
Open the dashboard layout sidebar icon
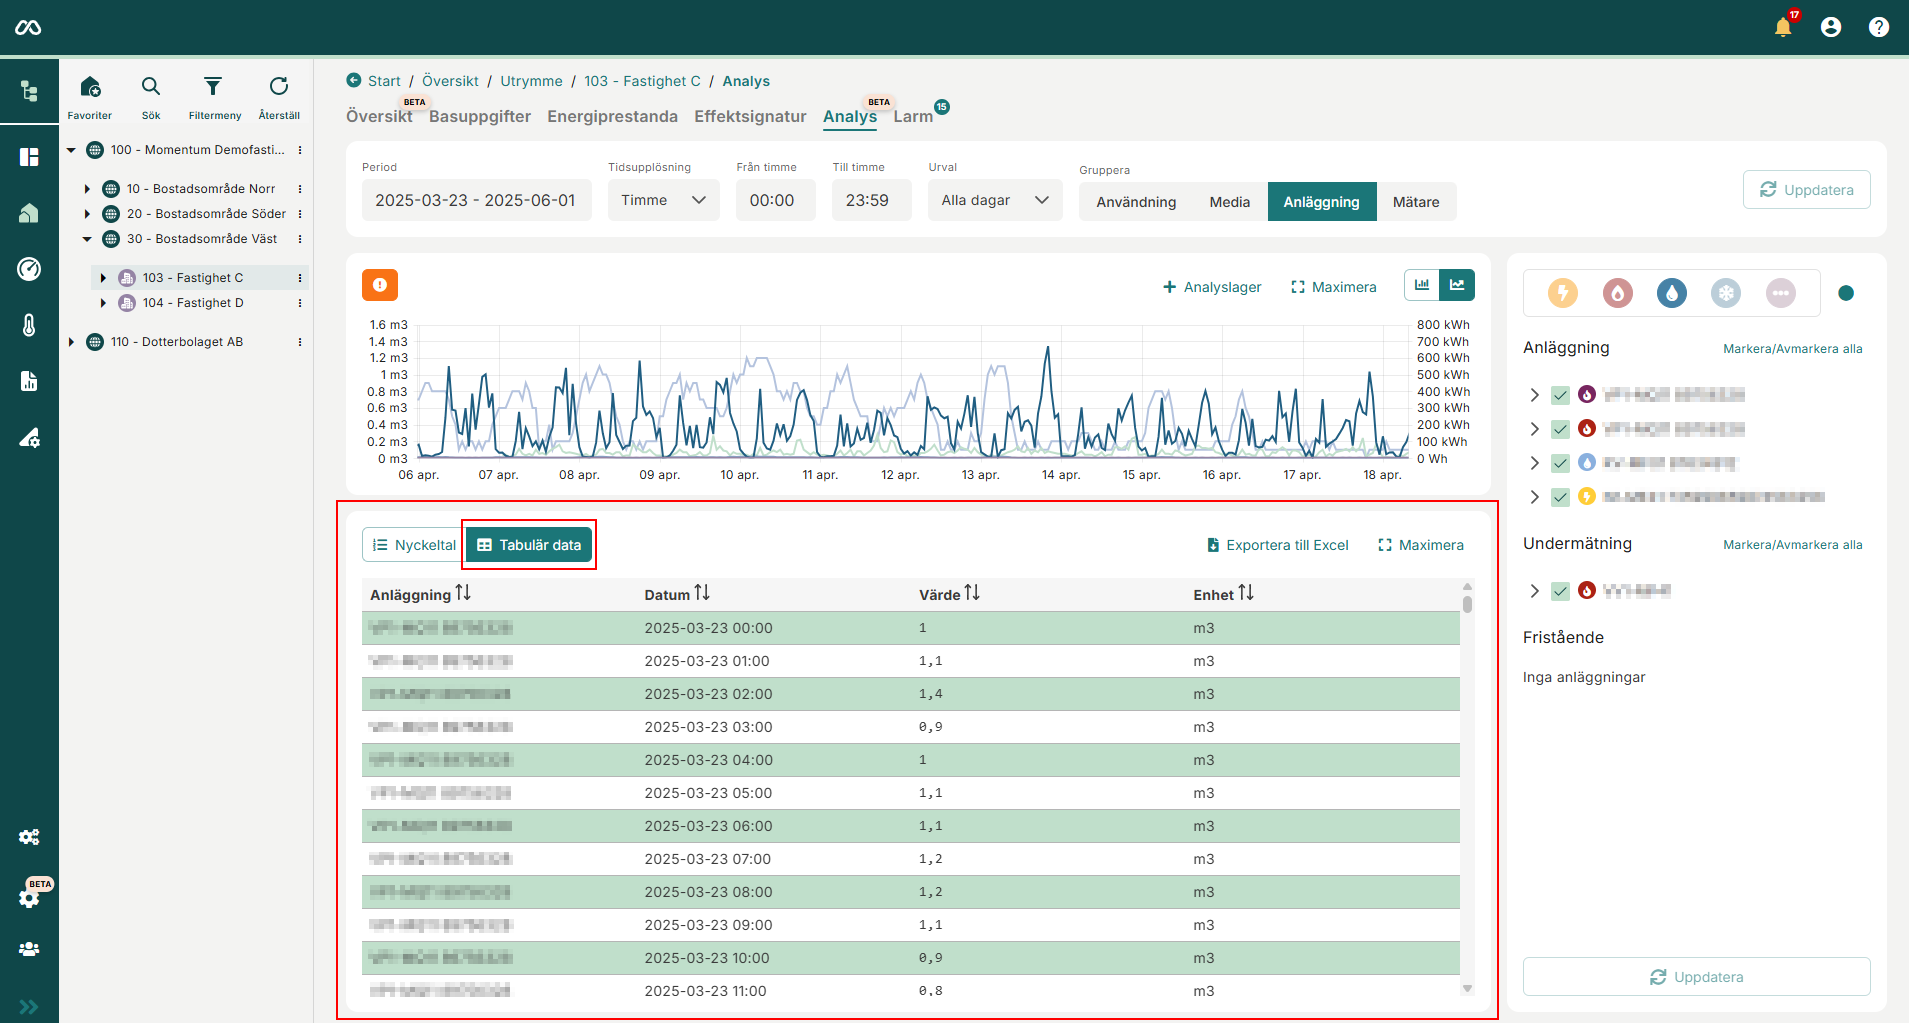[29, 157]
